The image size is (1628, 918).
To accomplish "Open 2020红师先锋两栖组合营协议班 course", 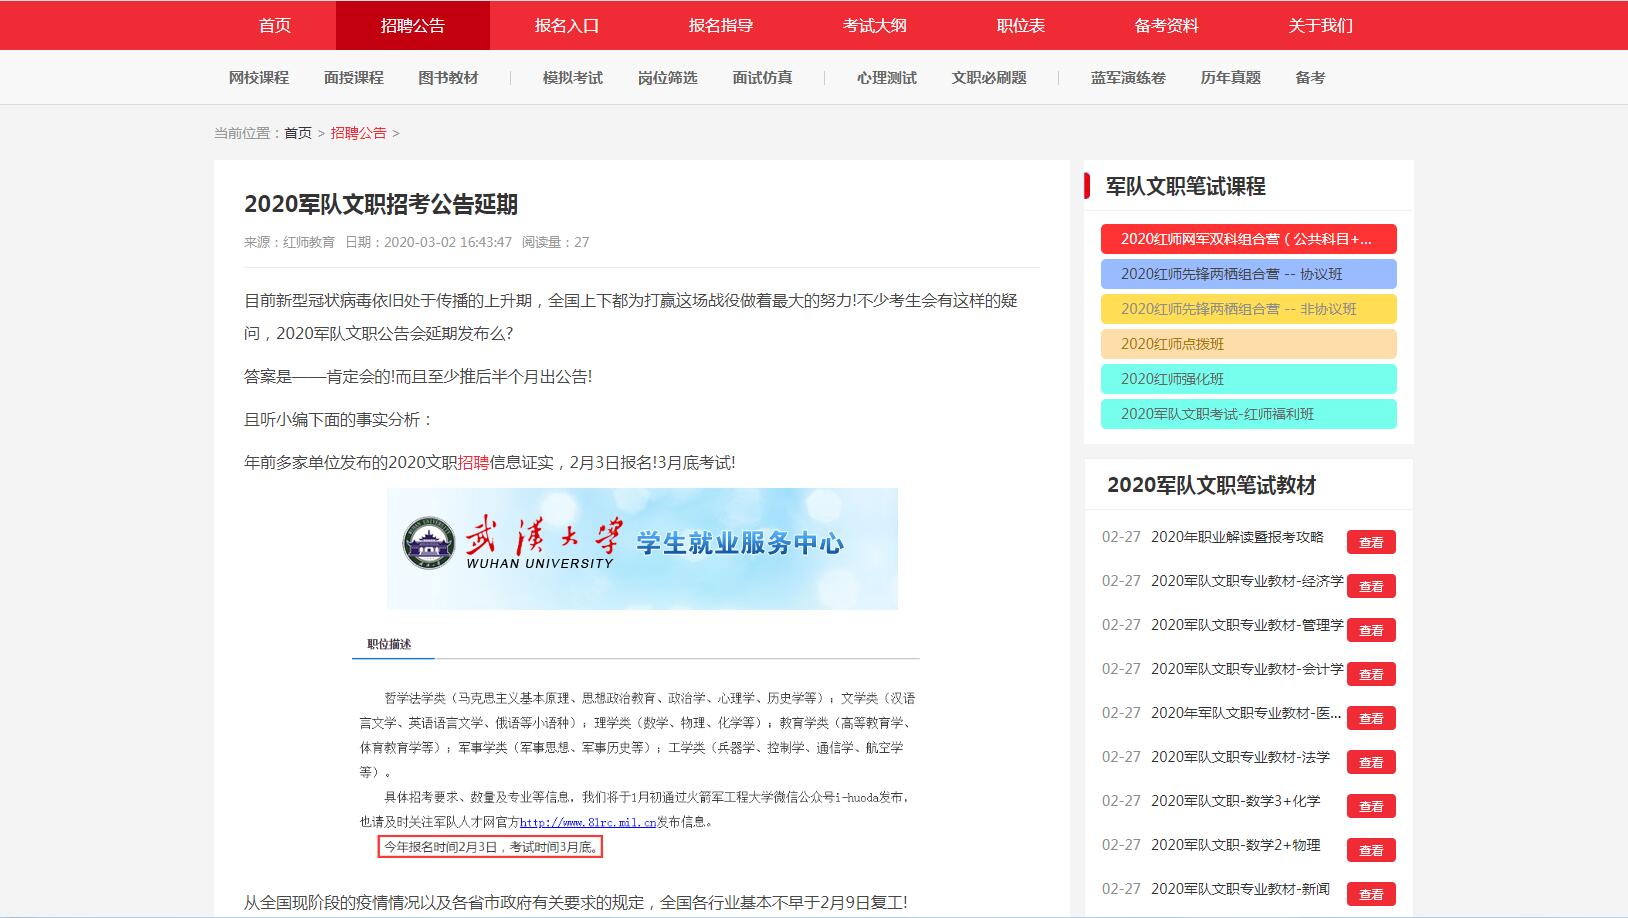I will (1248, 274).
